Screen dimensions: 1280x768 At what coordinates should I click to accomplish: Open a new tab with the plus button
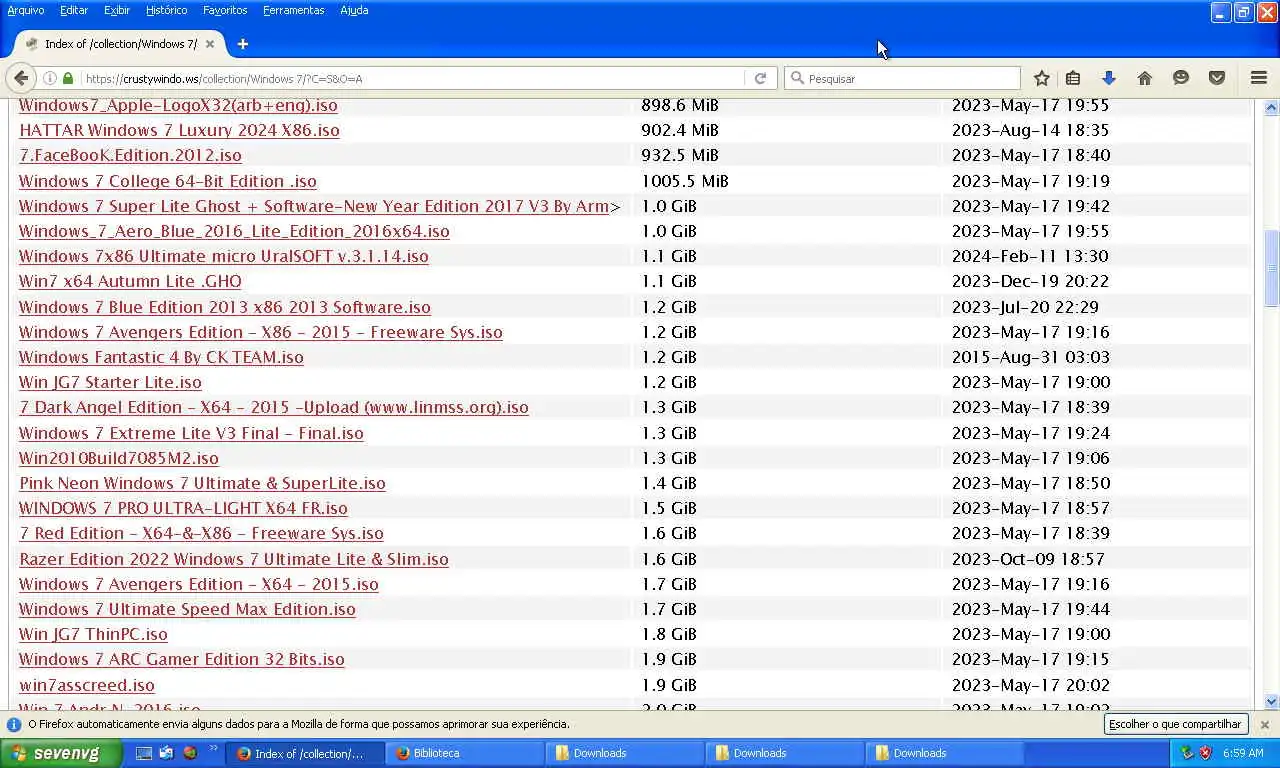pos(242,44)
